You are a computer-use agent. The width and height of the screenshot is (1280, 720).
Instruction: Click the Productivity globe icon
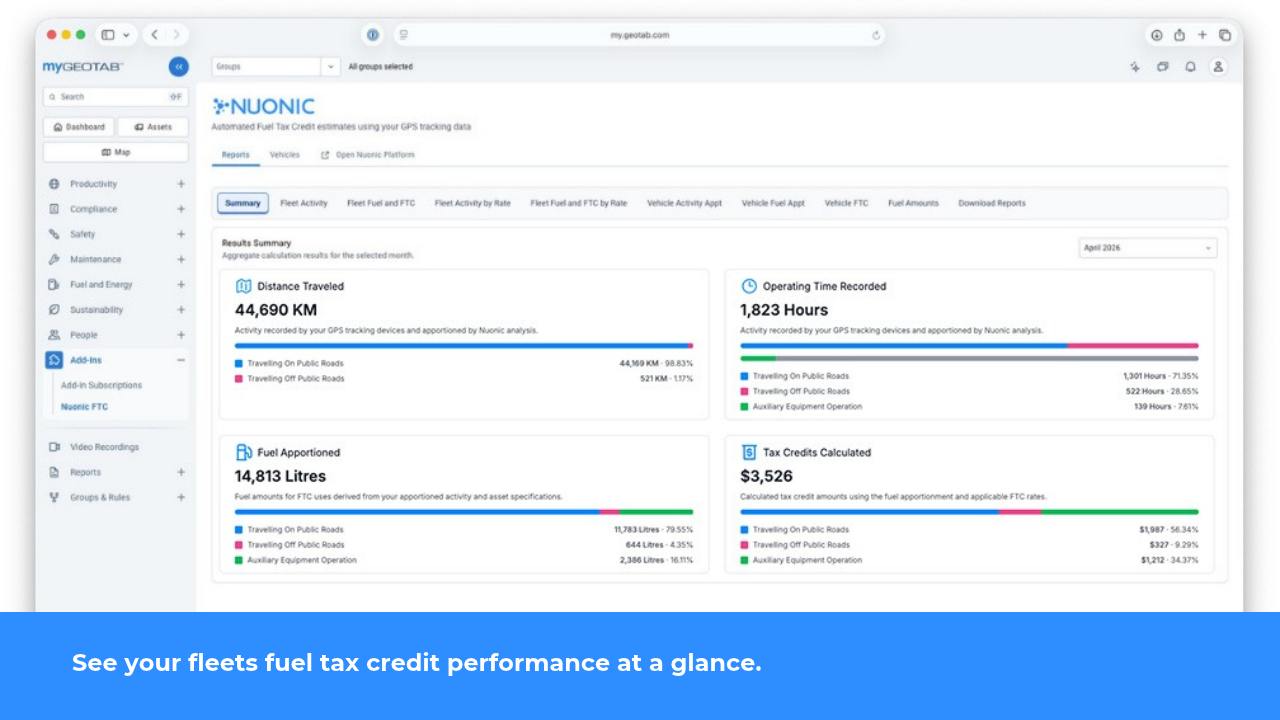54,184
